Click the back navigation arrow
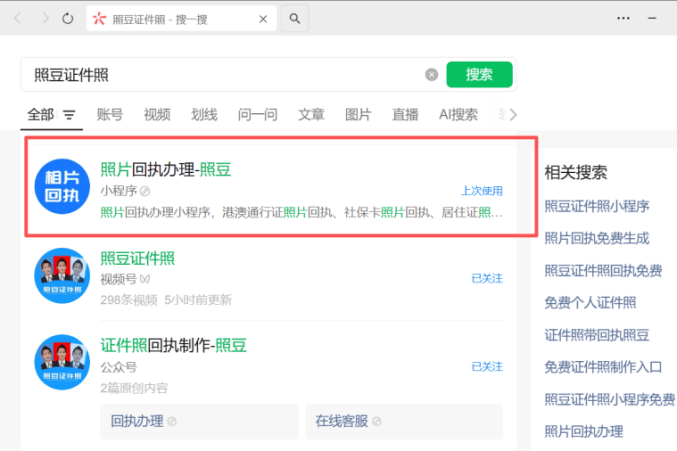Image resolution: width=677 pixels, height=451 pixels. click(18, 18)
